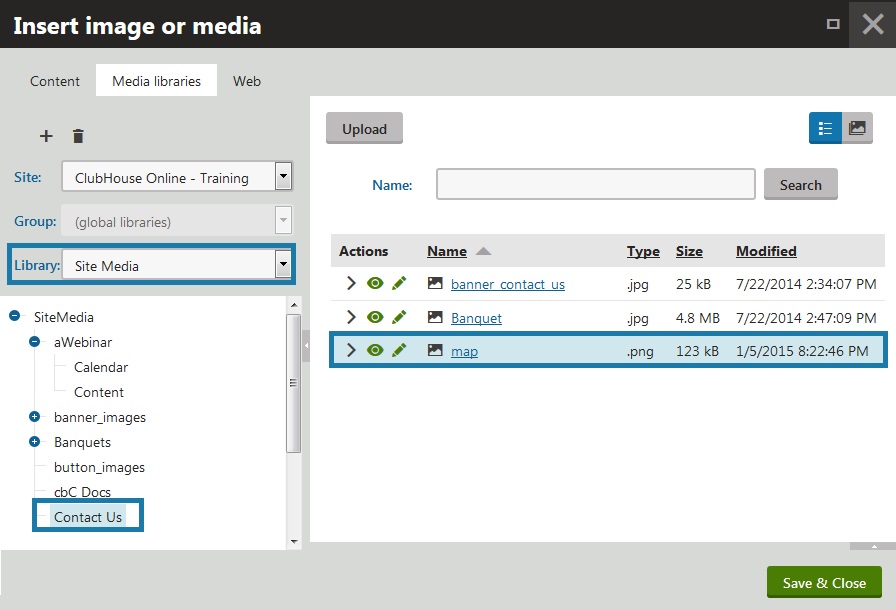Click the folder tree vertical scrollbar
Image resolution: width=896 pixels, height=610 pixels.
coord(294,382)
